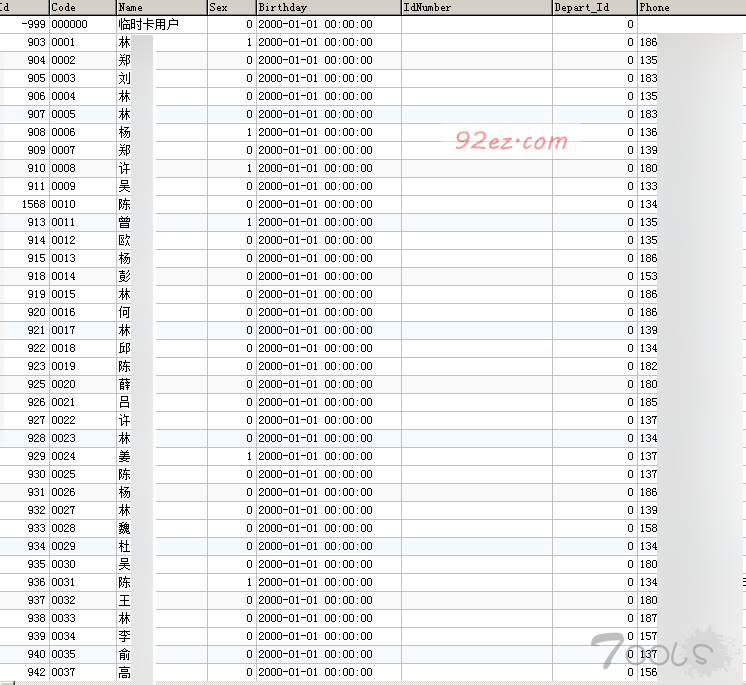Image resolution: width=746 pixels, height=685 pixels.
Task: Click the IdNumber column header
Action: 477,7
